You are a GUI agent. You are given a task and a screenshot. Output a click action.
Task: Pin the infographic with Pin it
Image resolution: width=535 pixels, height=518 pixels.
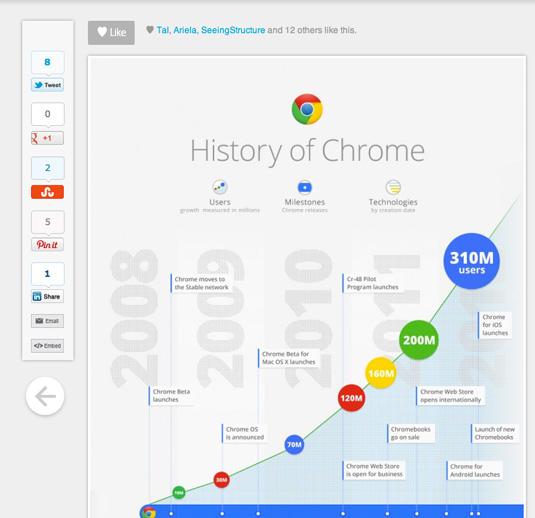coord(47,245)
